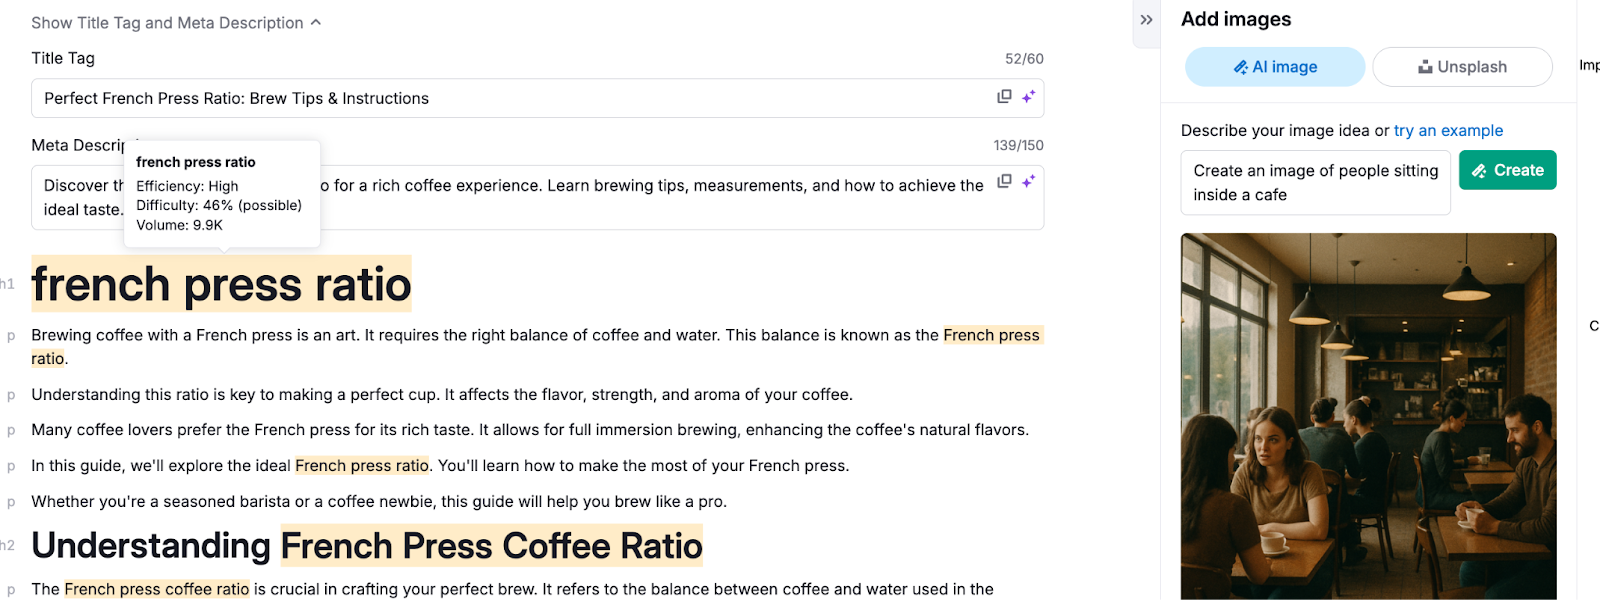Place cursor in 'Whether you're a seasoned barista' paragraph
The image size is (1600, 600).
pyautogui.click(x=378, y=502)
